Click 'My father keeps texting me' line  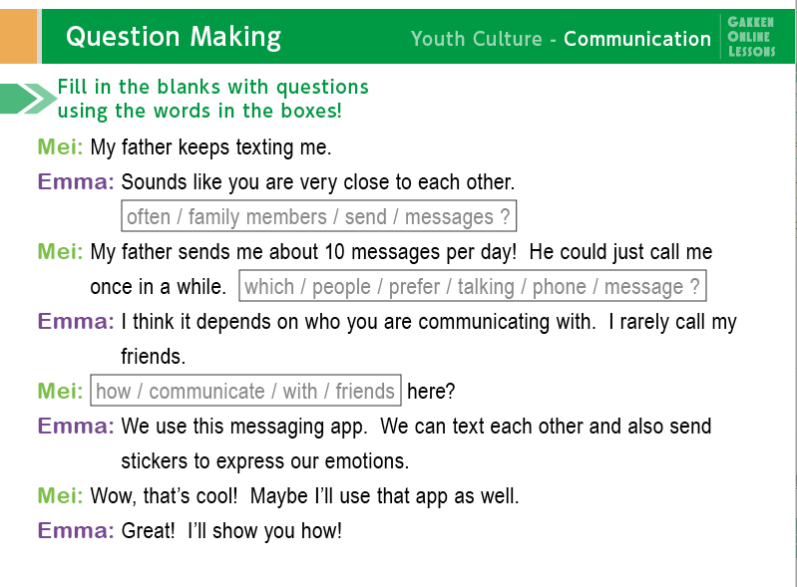click(210, 147)
